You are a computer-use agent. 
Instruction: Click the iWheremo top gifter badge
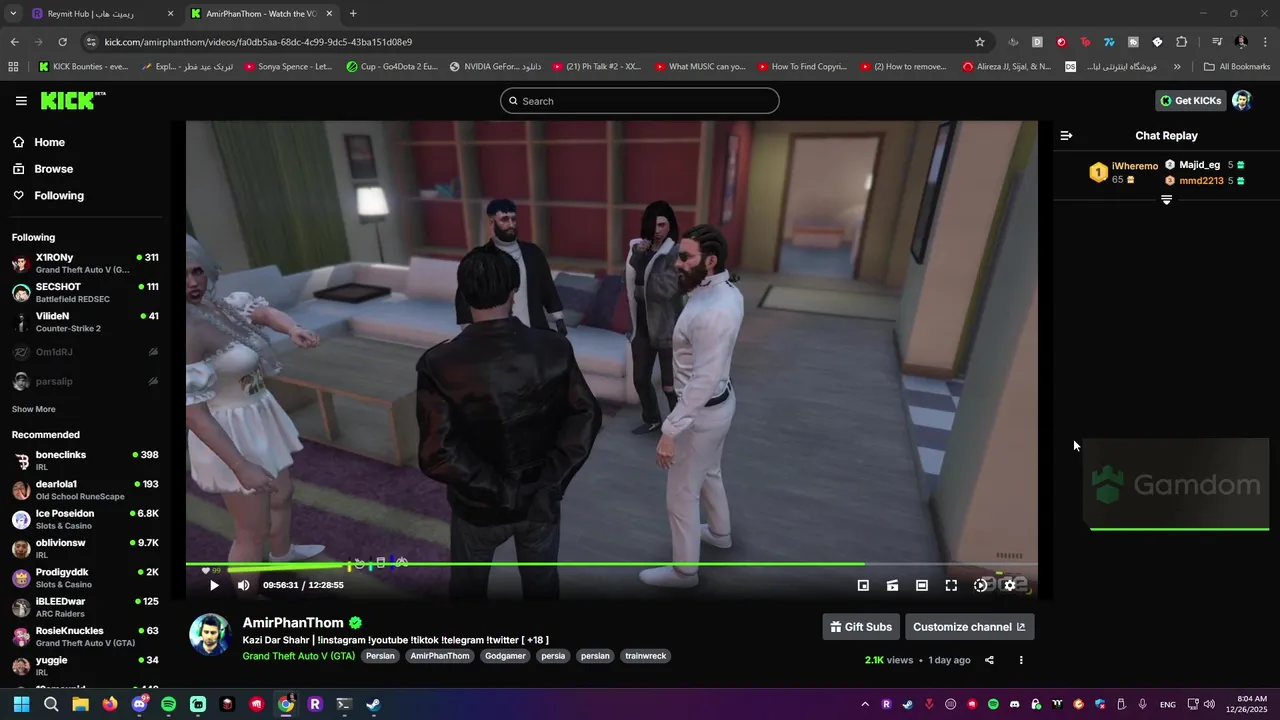pos(1098,172)
